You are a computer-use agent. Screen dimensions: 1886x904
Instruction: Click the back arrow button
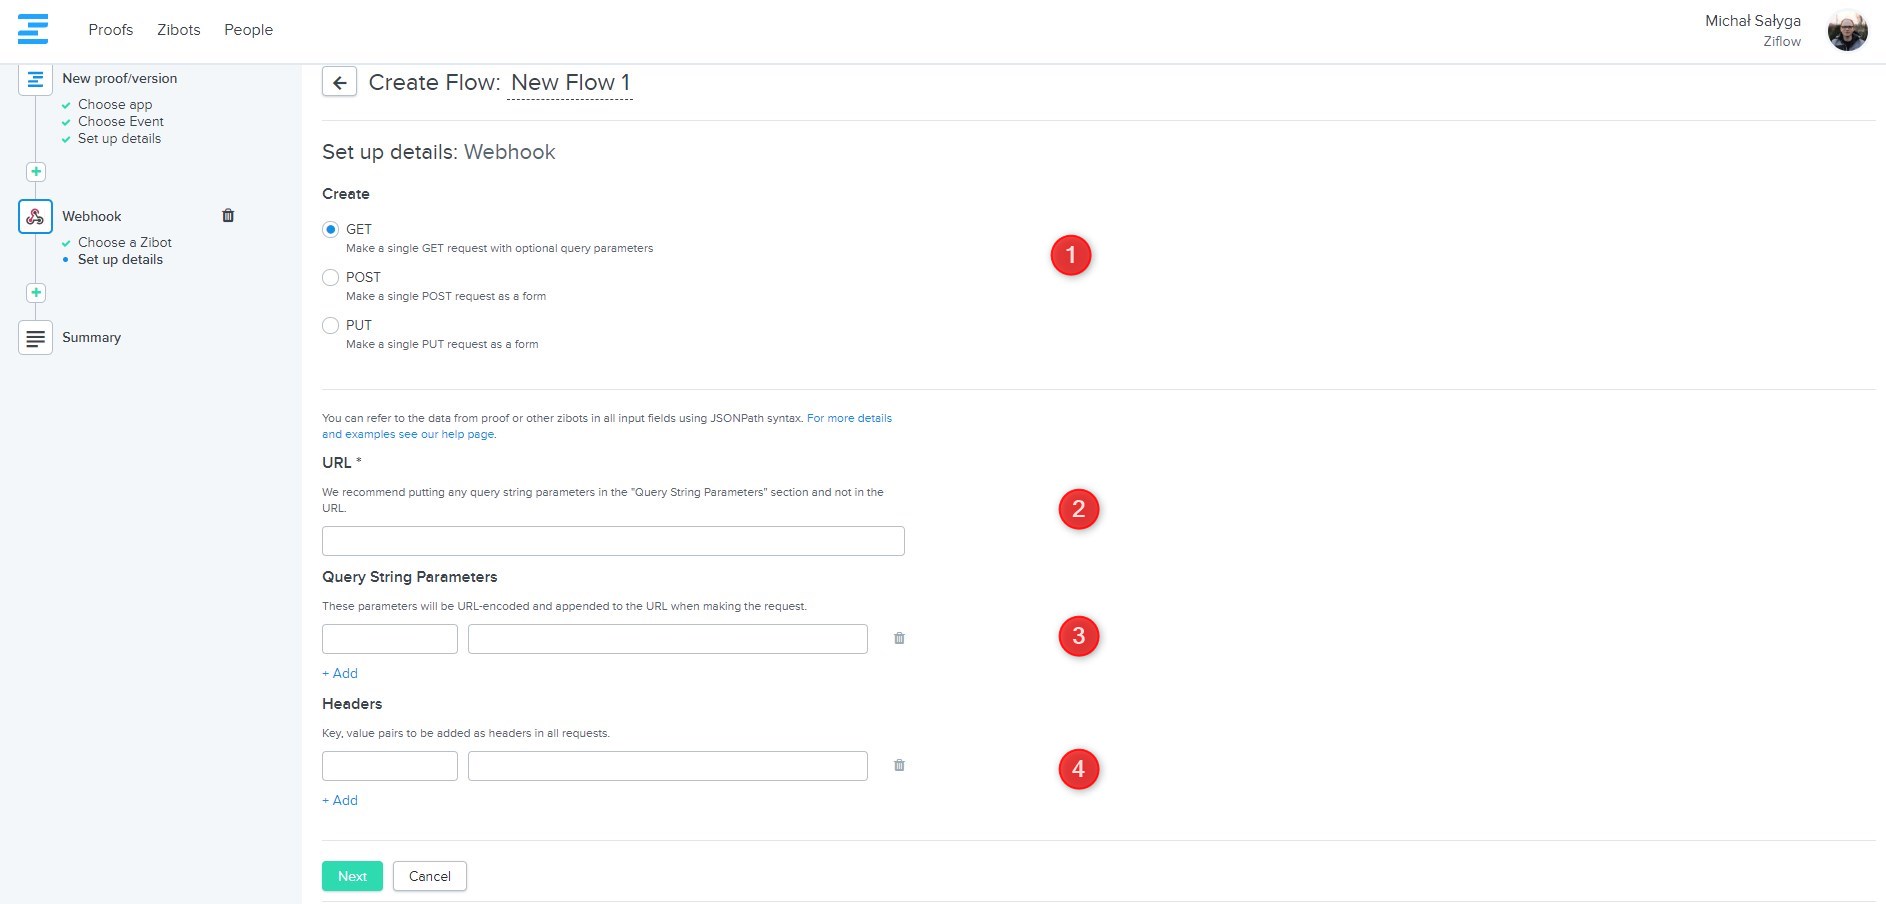pyautogui.click(x=339, y=82)
